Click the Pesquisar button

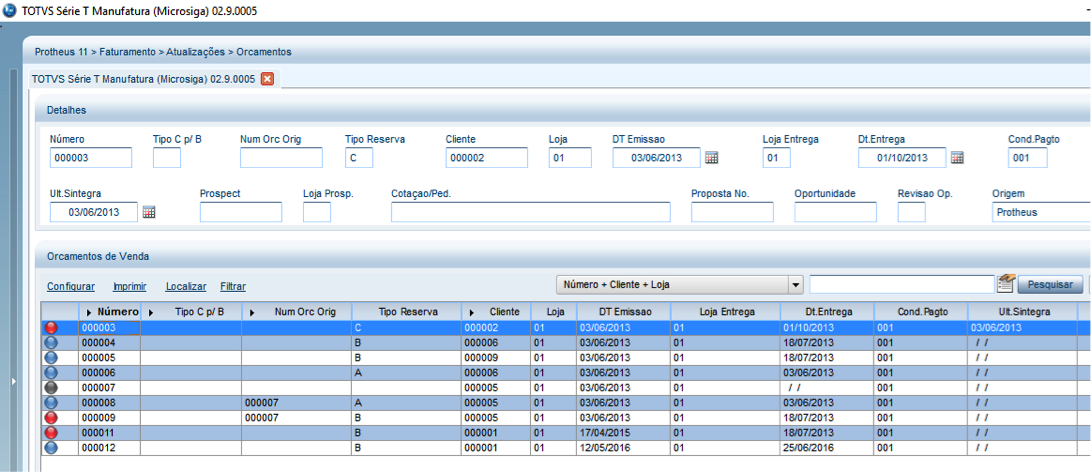click(x=1050, y=285)
